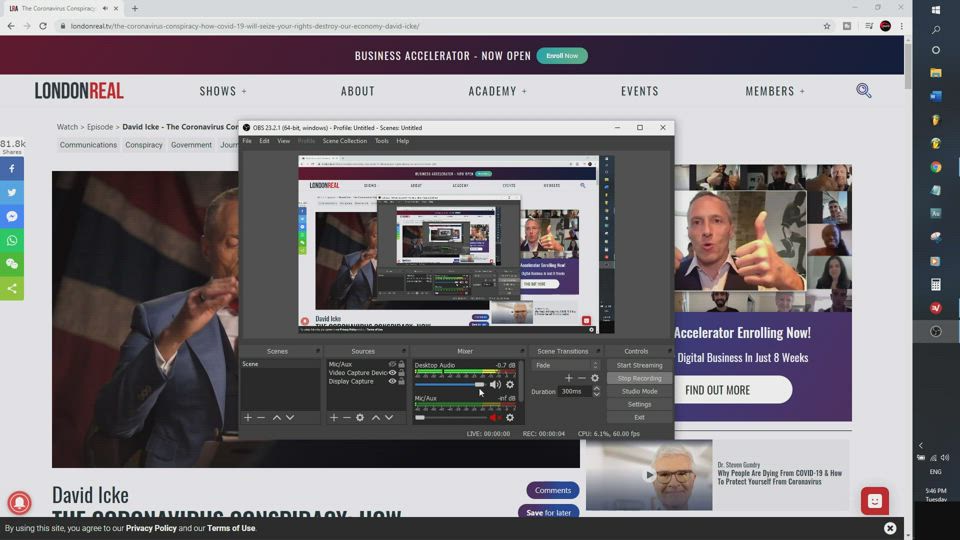
Task: Add a new scene with plus icon
Action: pos(248,417)
